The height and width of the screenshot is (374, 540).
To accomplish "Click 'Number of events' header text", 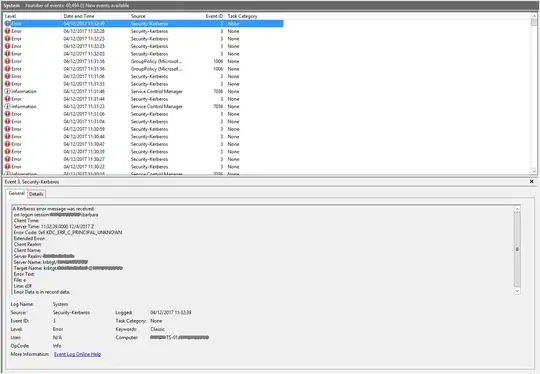I will pyautogui.click(x=77, y=6).
